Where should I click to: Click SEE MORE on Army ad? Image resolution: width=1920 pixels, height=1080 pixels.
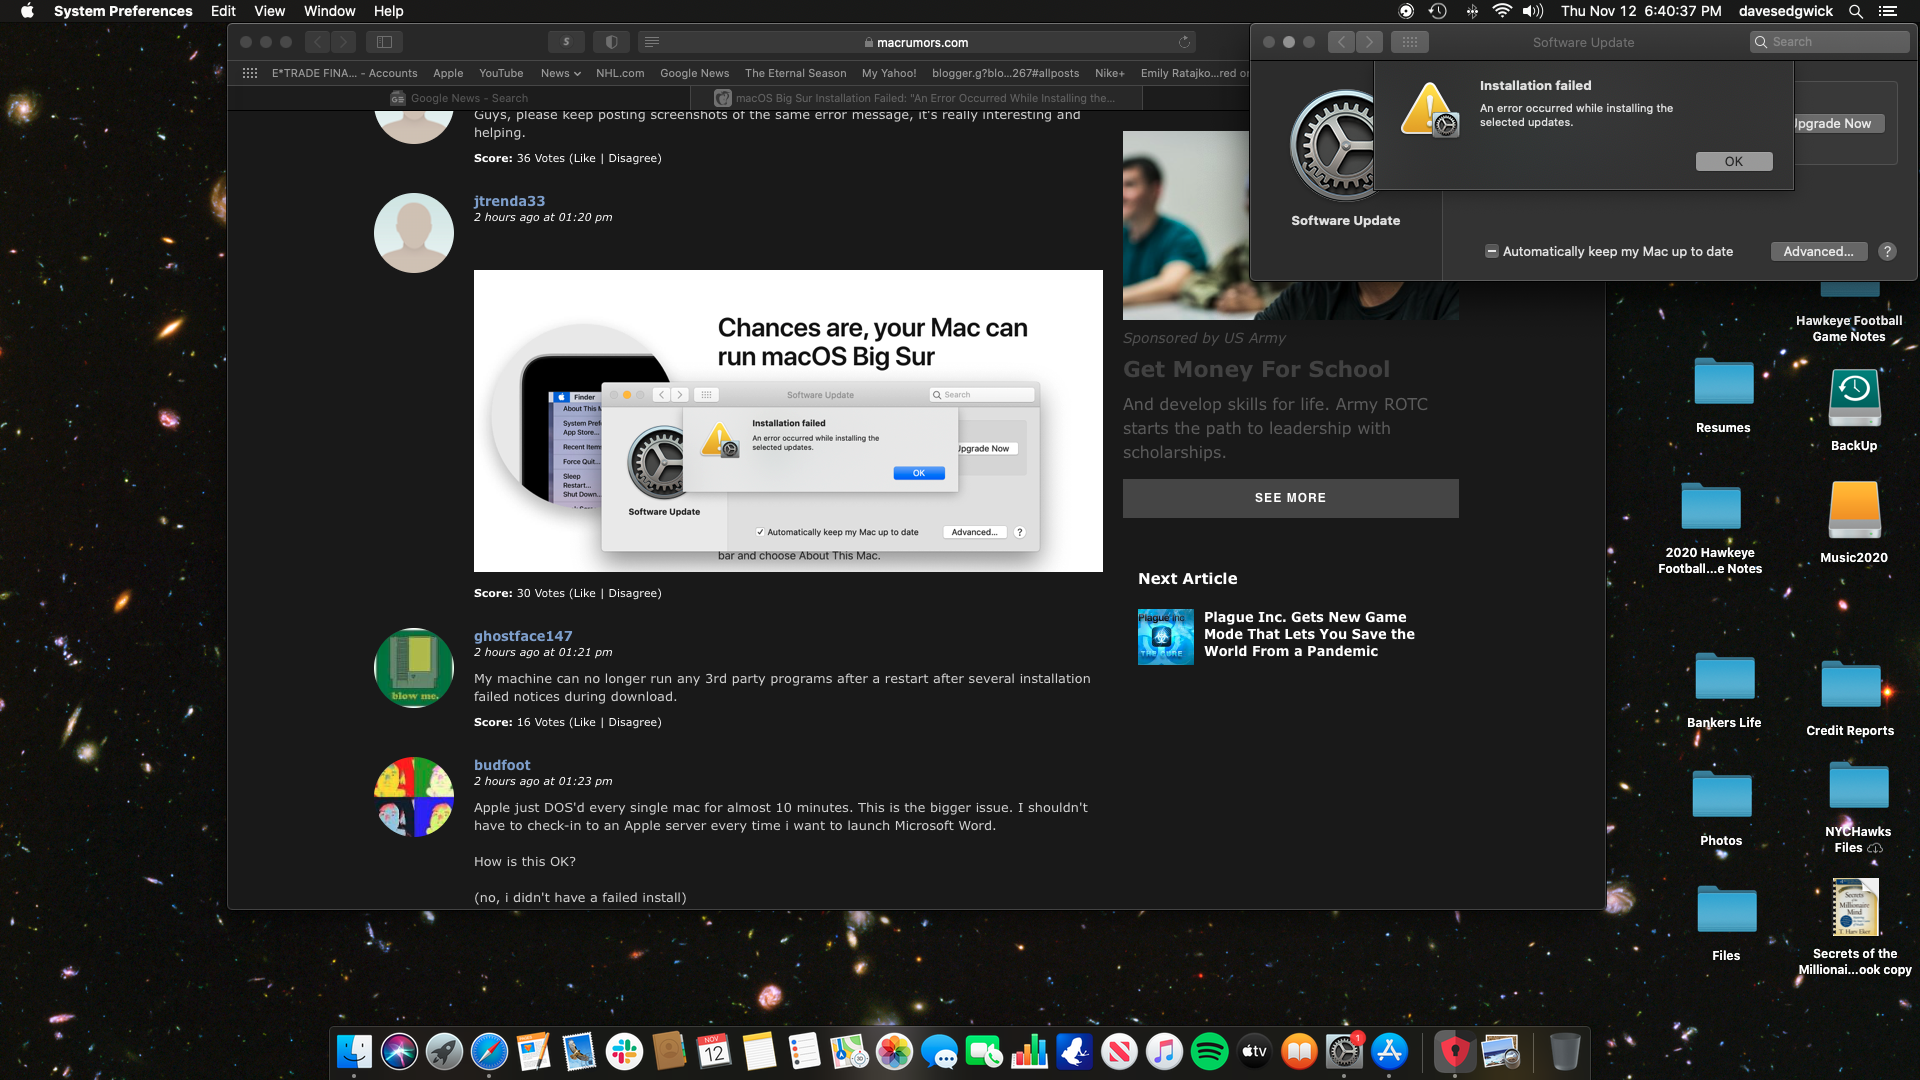tap(1290, 498)
